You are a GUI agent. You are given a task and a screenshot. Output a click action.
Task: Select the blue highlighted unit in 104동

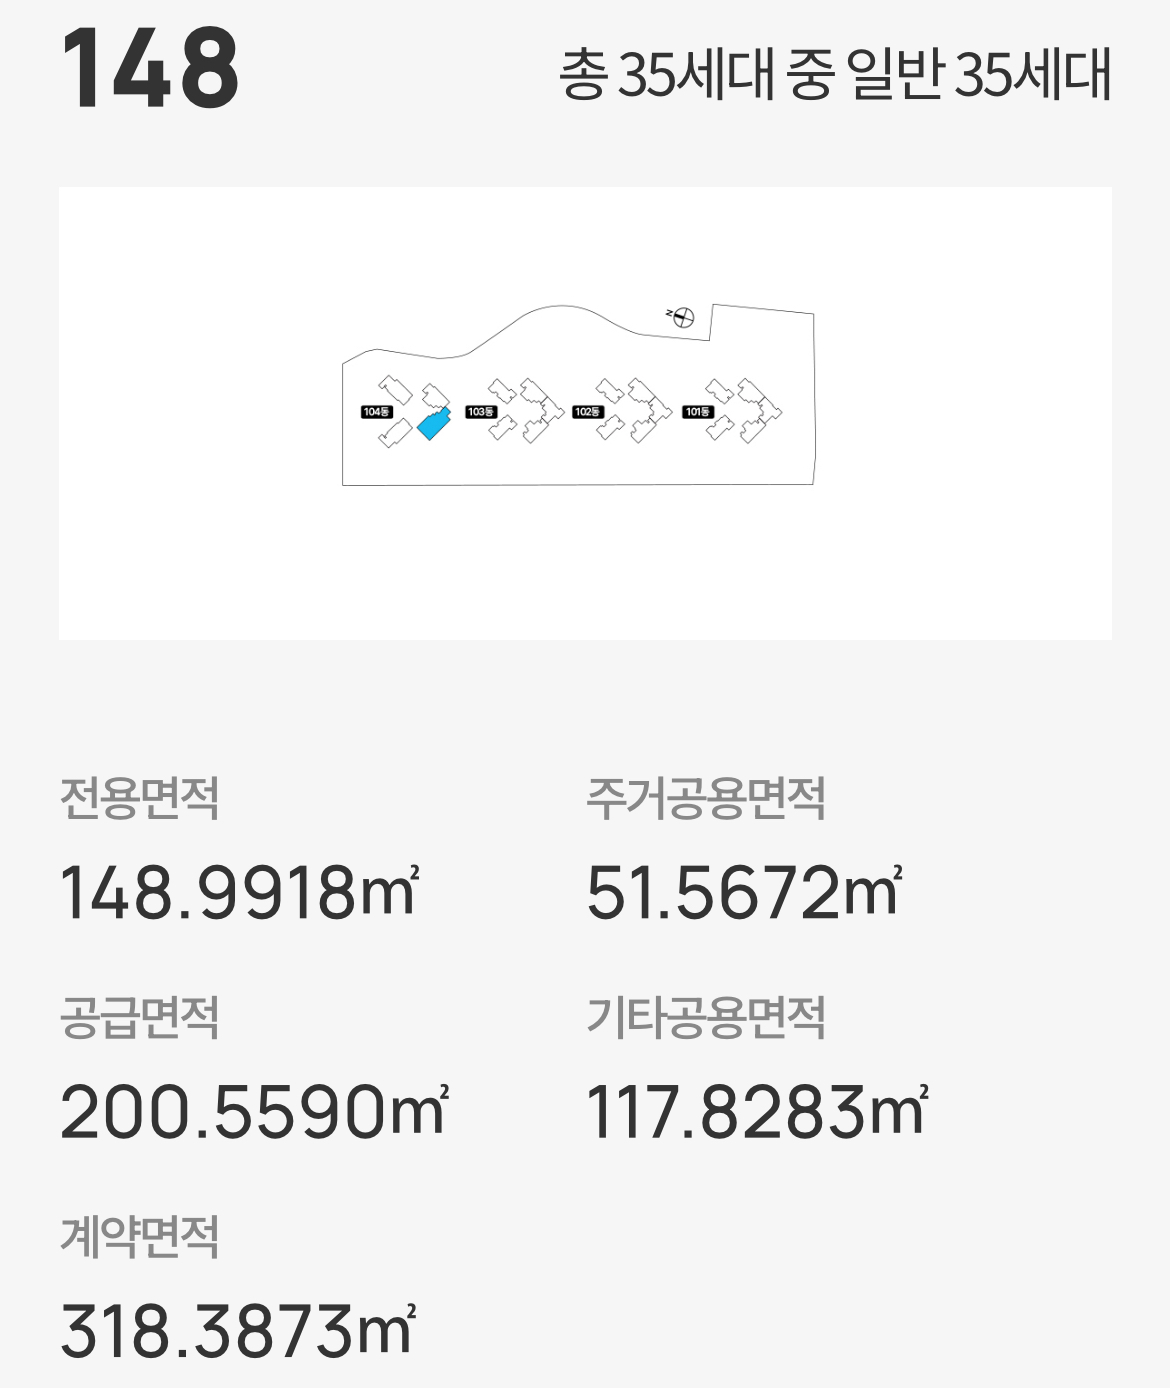pos(433,426)
